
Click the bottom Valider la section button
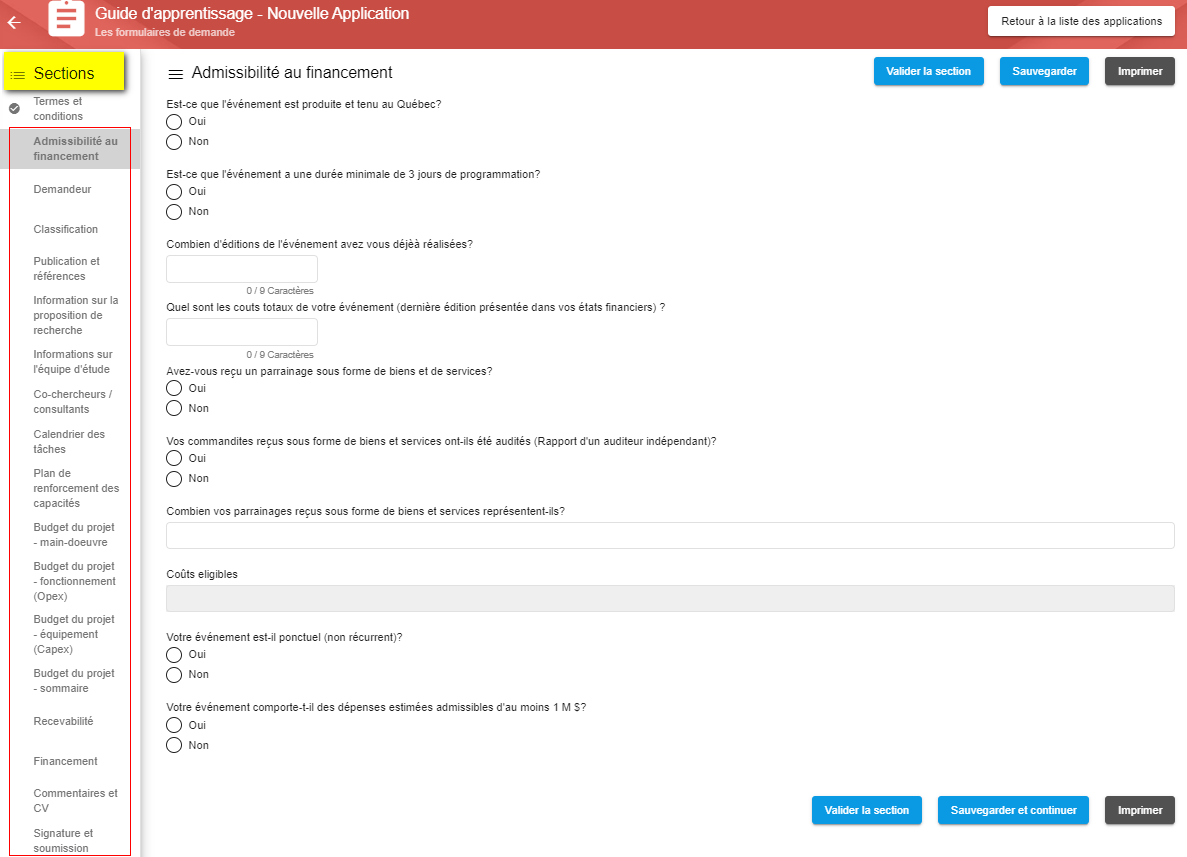(866, 810)
